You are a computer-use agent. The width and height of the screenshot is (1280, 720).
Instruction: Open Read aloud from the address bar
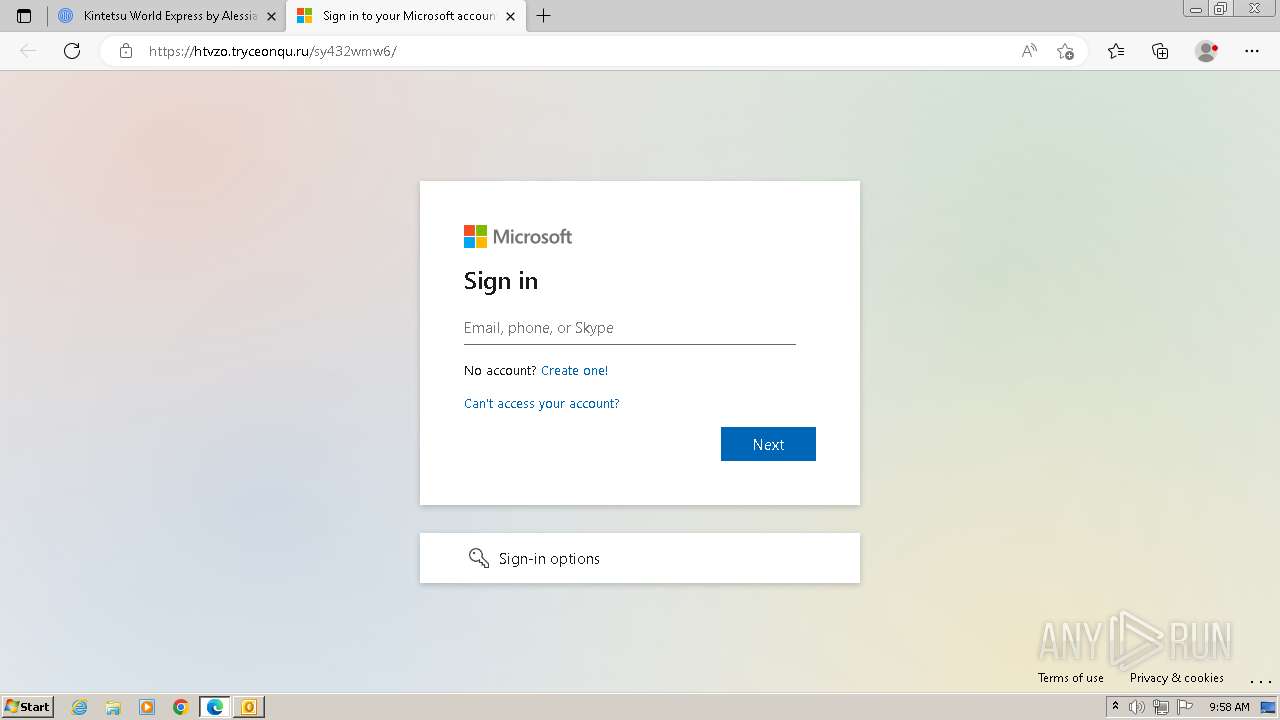click(1029, 51)
